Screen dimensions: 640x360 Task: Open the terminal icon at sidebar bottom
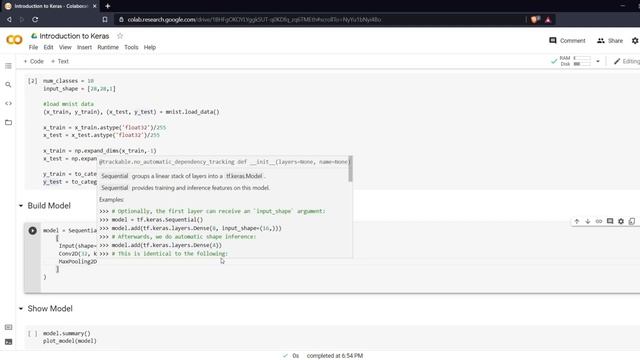pos(8,342)
